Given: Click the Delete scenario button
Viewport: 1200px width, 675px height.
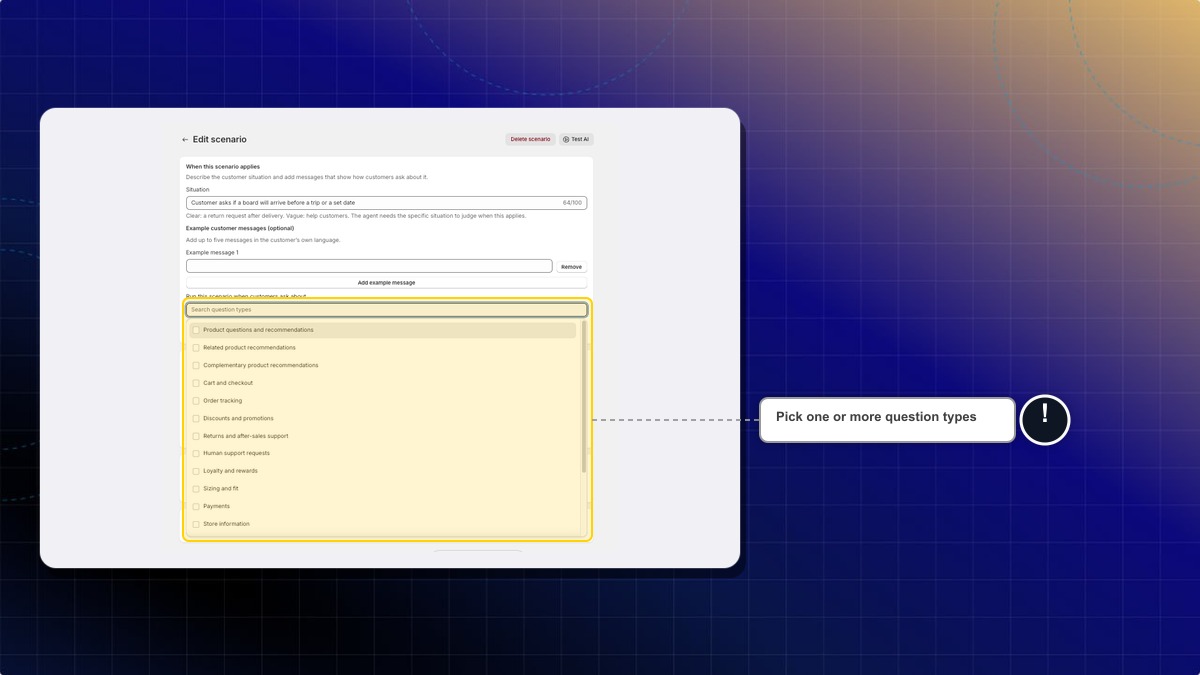Looking at the screenshot, I should [x=530, y=140].
